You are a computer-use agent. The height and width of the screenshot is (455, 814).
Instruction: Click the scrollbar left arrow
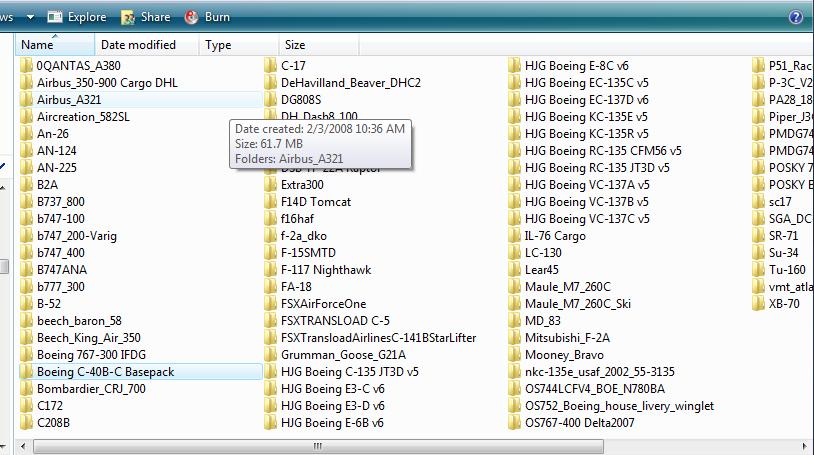(x=22, y=446)
